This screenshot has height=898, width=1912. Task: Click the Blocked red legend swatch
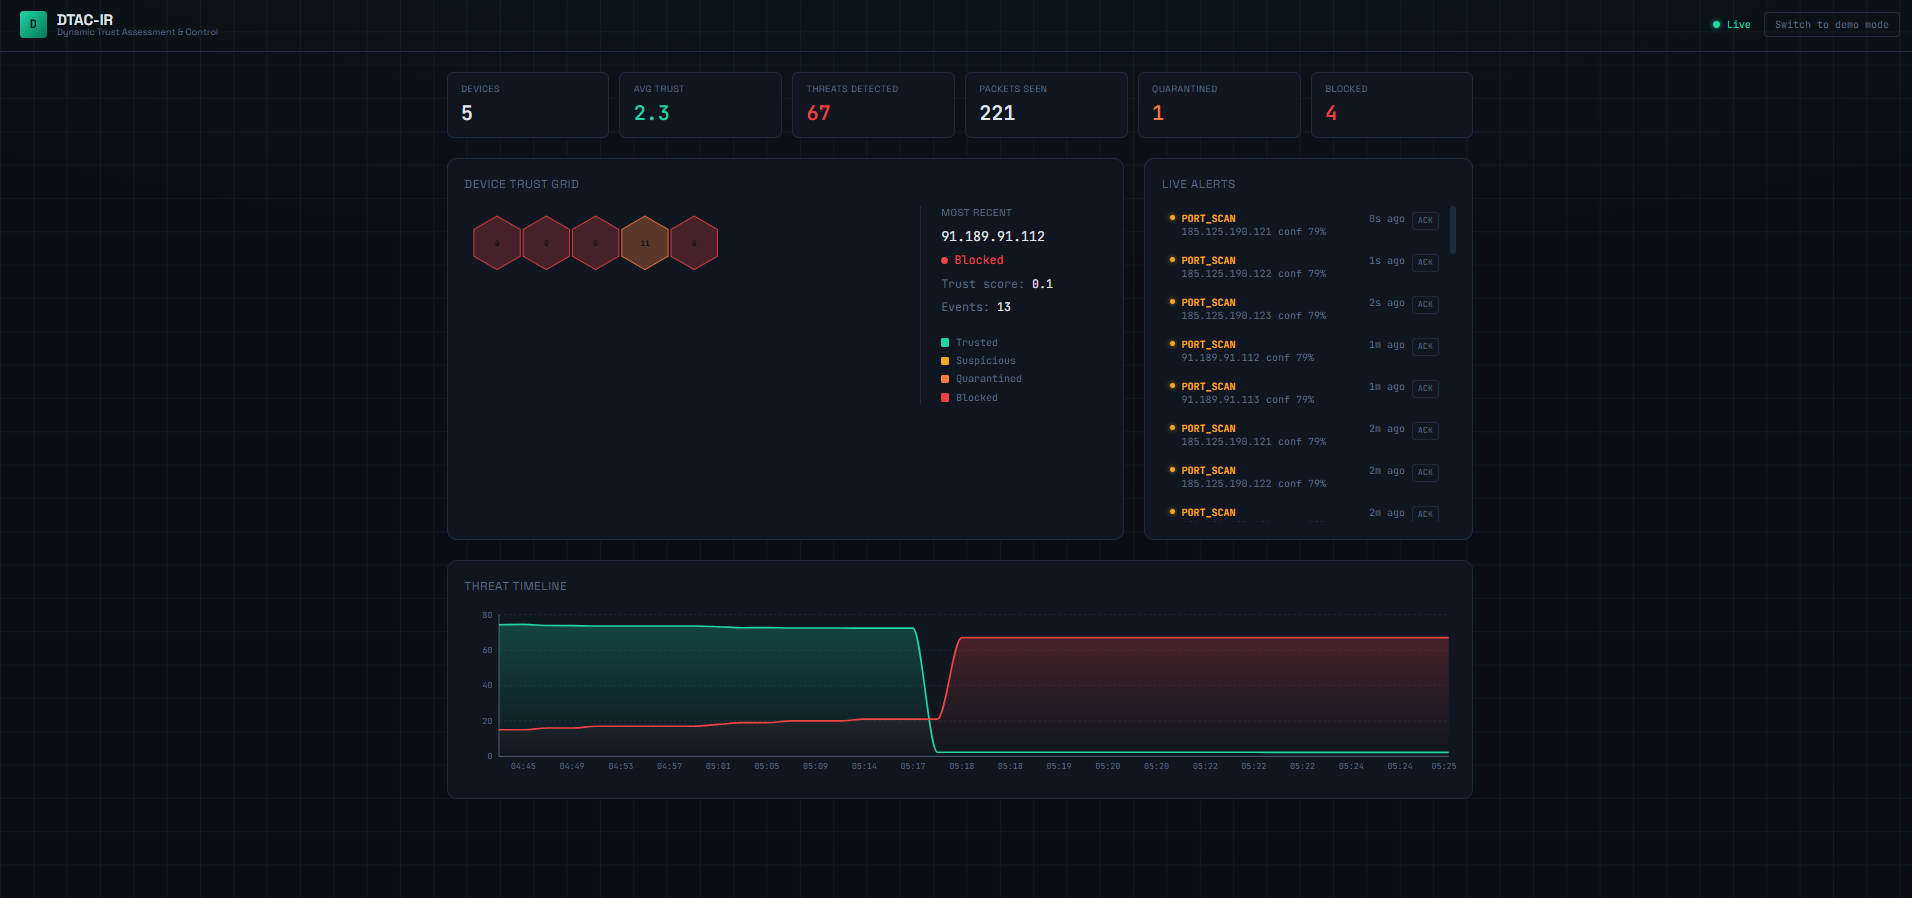pyautogui.click(x=945, y=398)
